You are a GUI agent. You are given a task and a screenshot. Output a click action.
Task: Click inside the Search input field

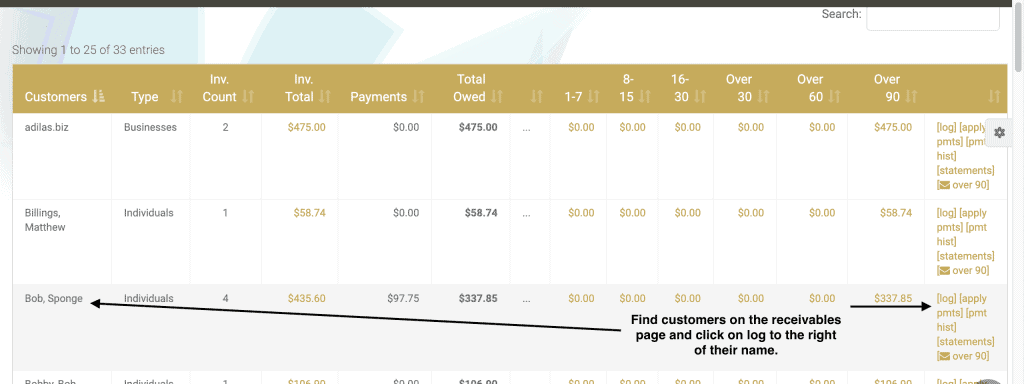tap(933, 16)
